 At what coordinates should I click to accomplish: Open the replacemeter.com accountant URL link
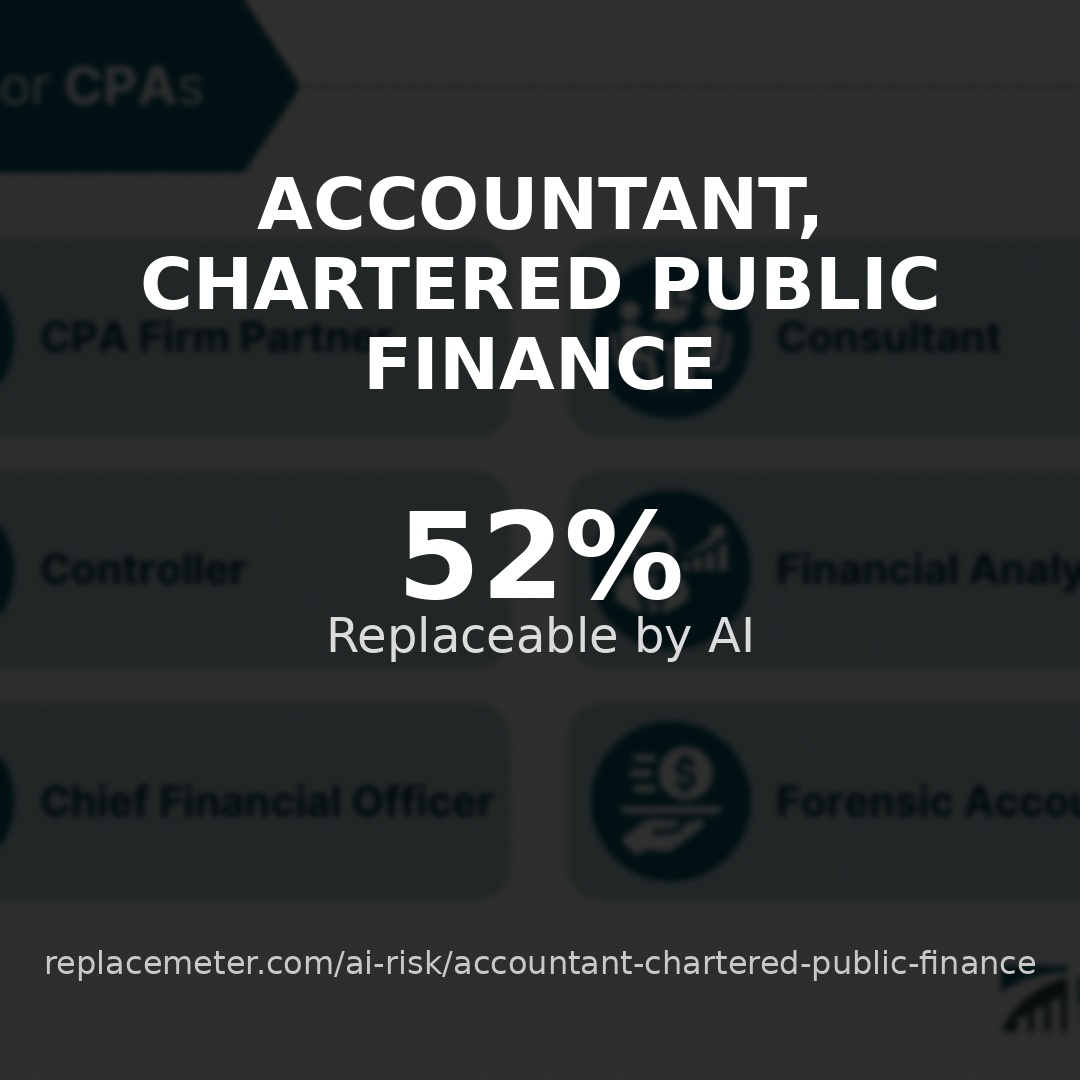(x=540, y=963)
